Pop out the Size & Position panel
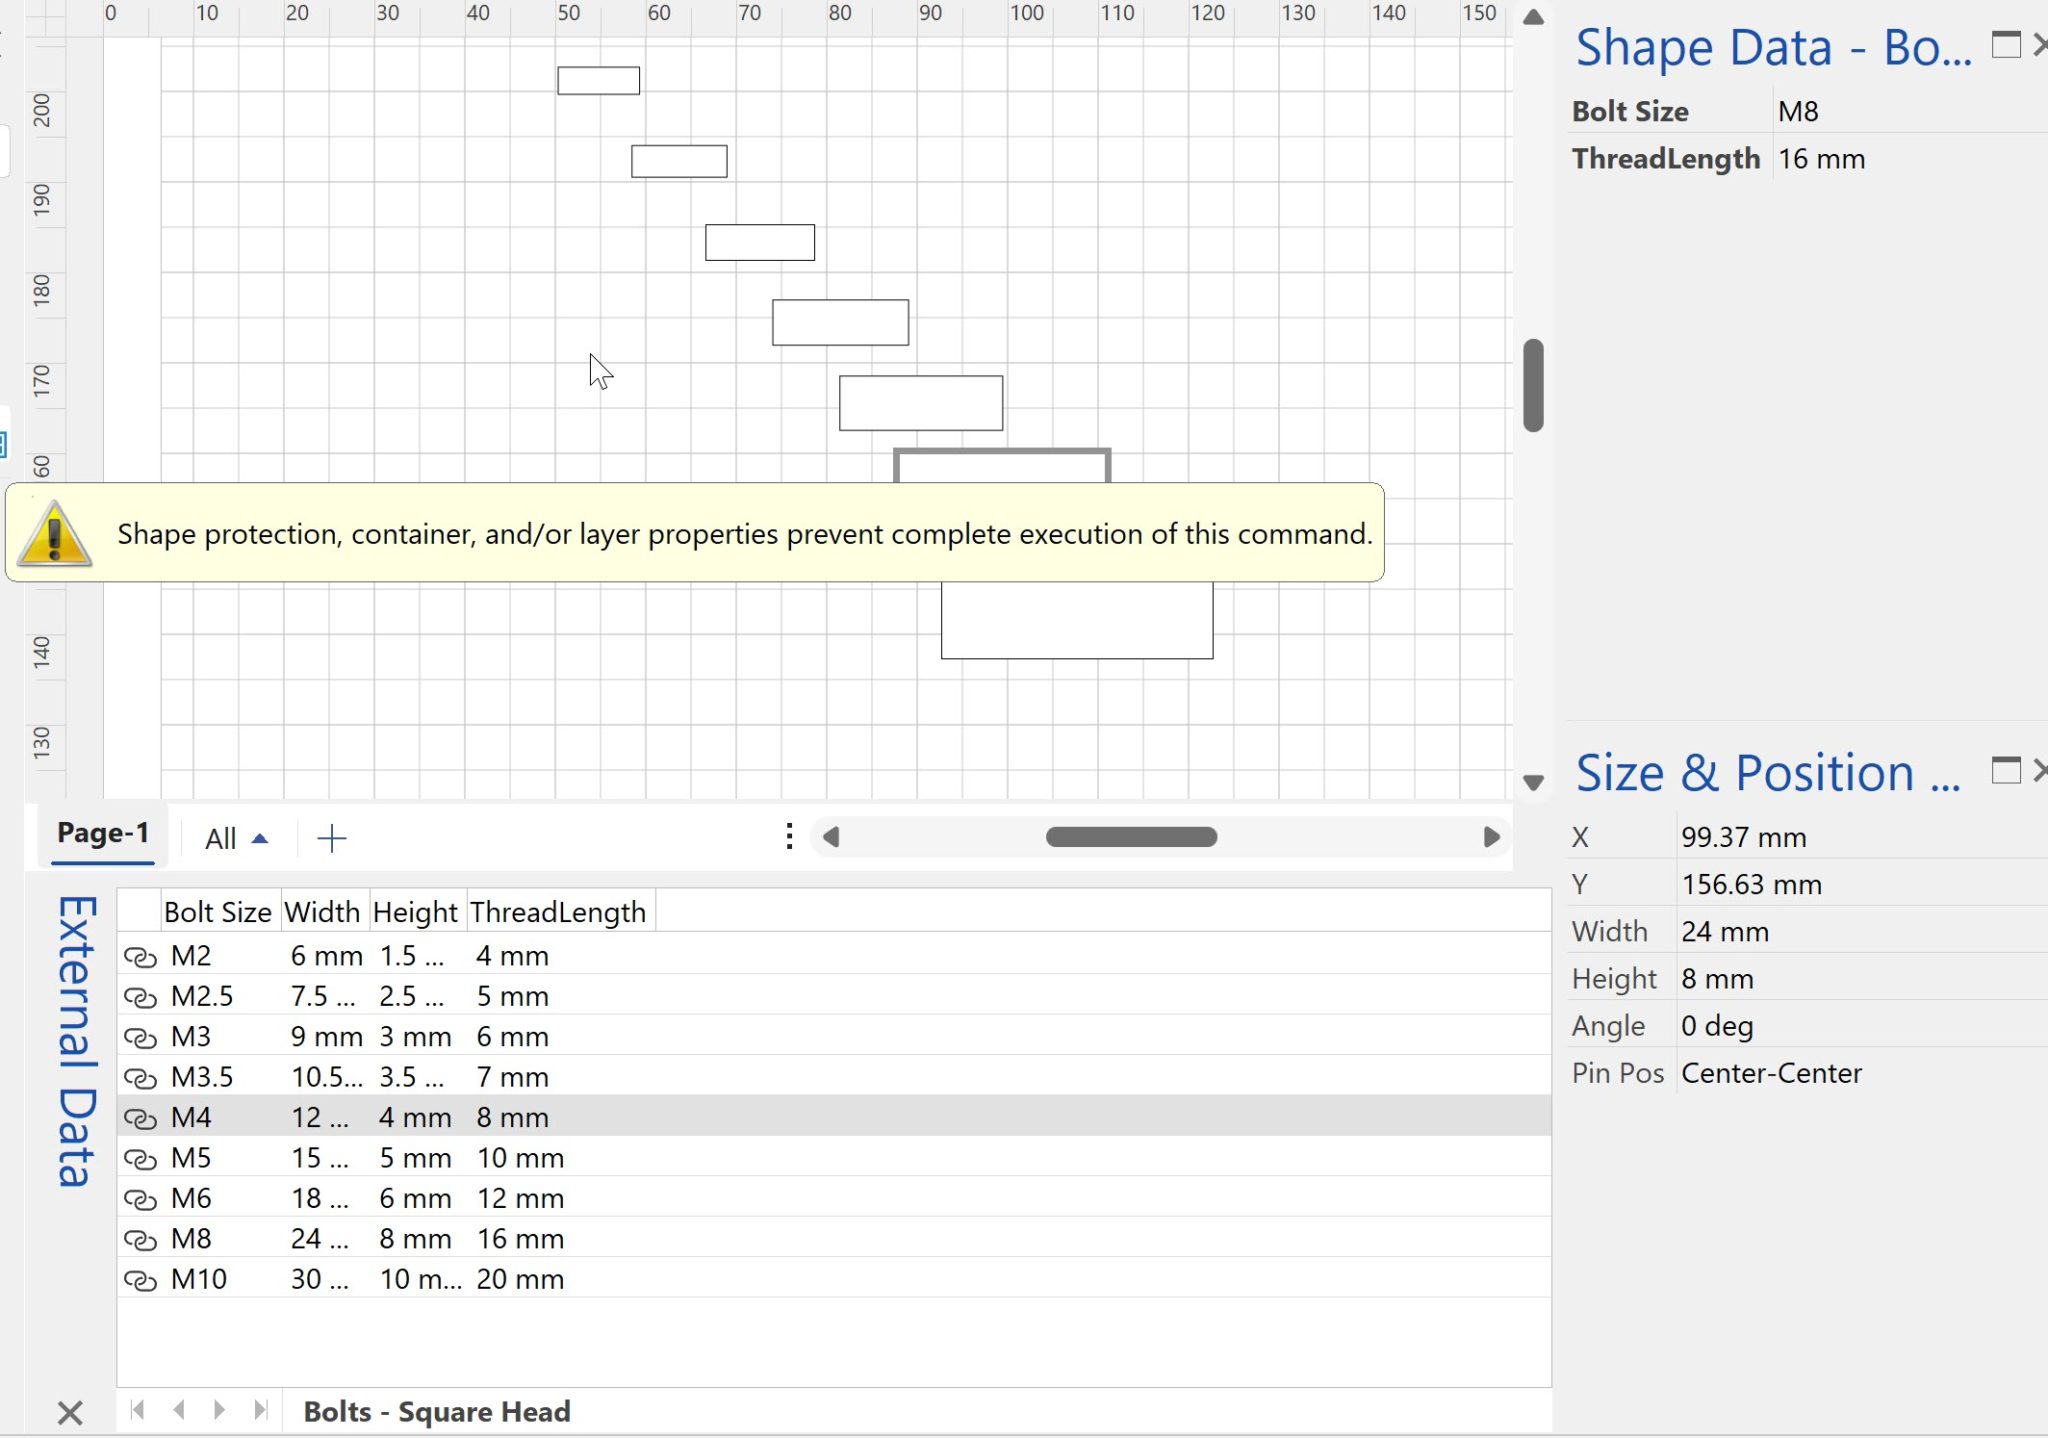The height and width of the screenshot is (1438, 2048). [x=2005, y=770]
